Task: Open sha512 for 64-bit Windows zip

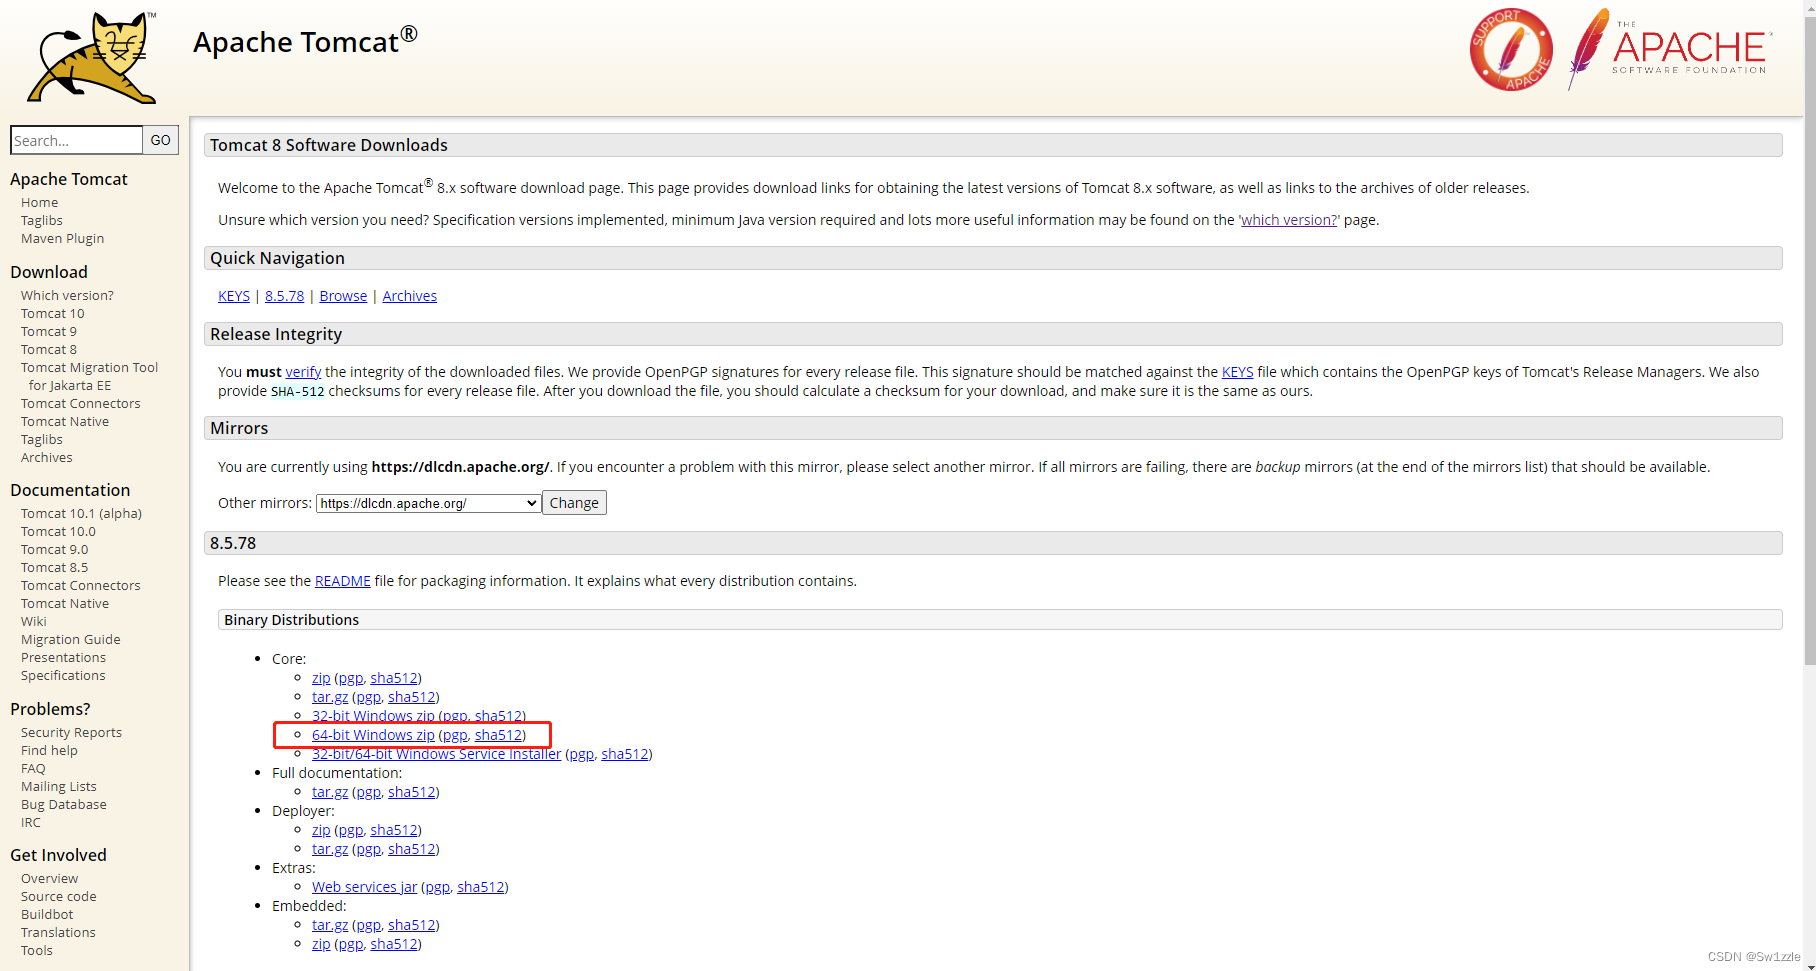Action: click(x=498, y=735)
